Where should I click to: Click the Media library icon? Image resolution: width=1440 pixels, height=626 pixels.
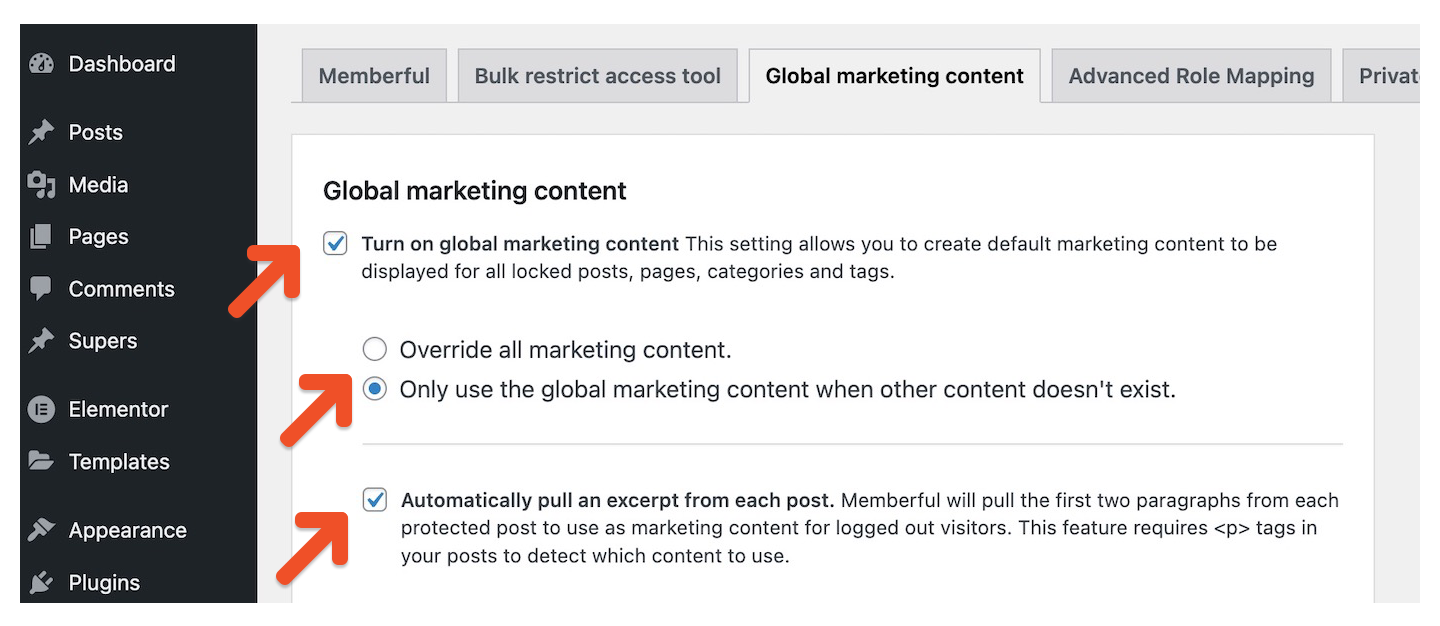pos(41,185)
